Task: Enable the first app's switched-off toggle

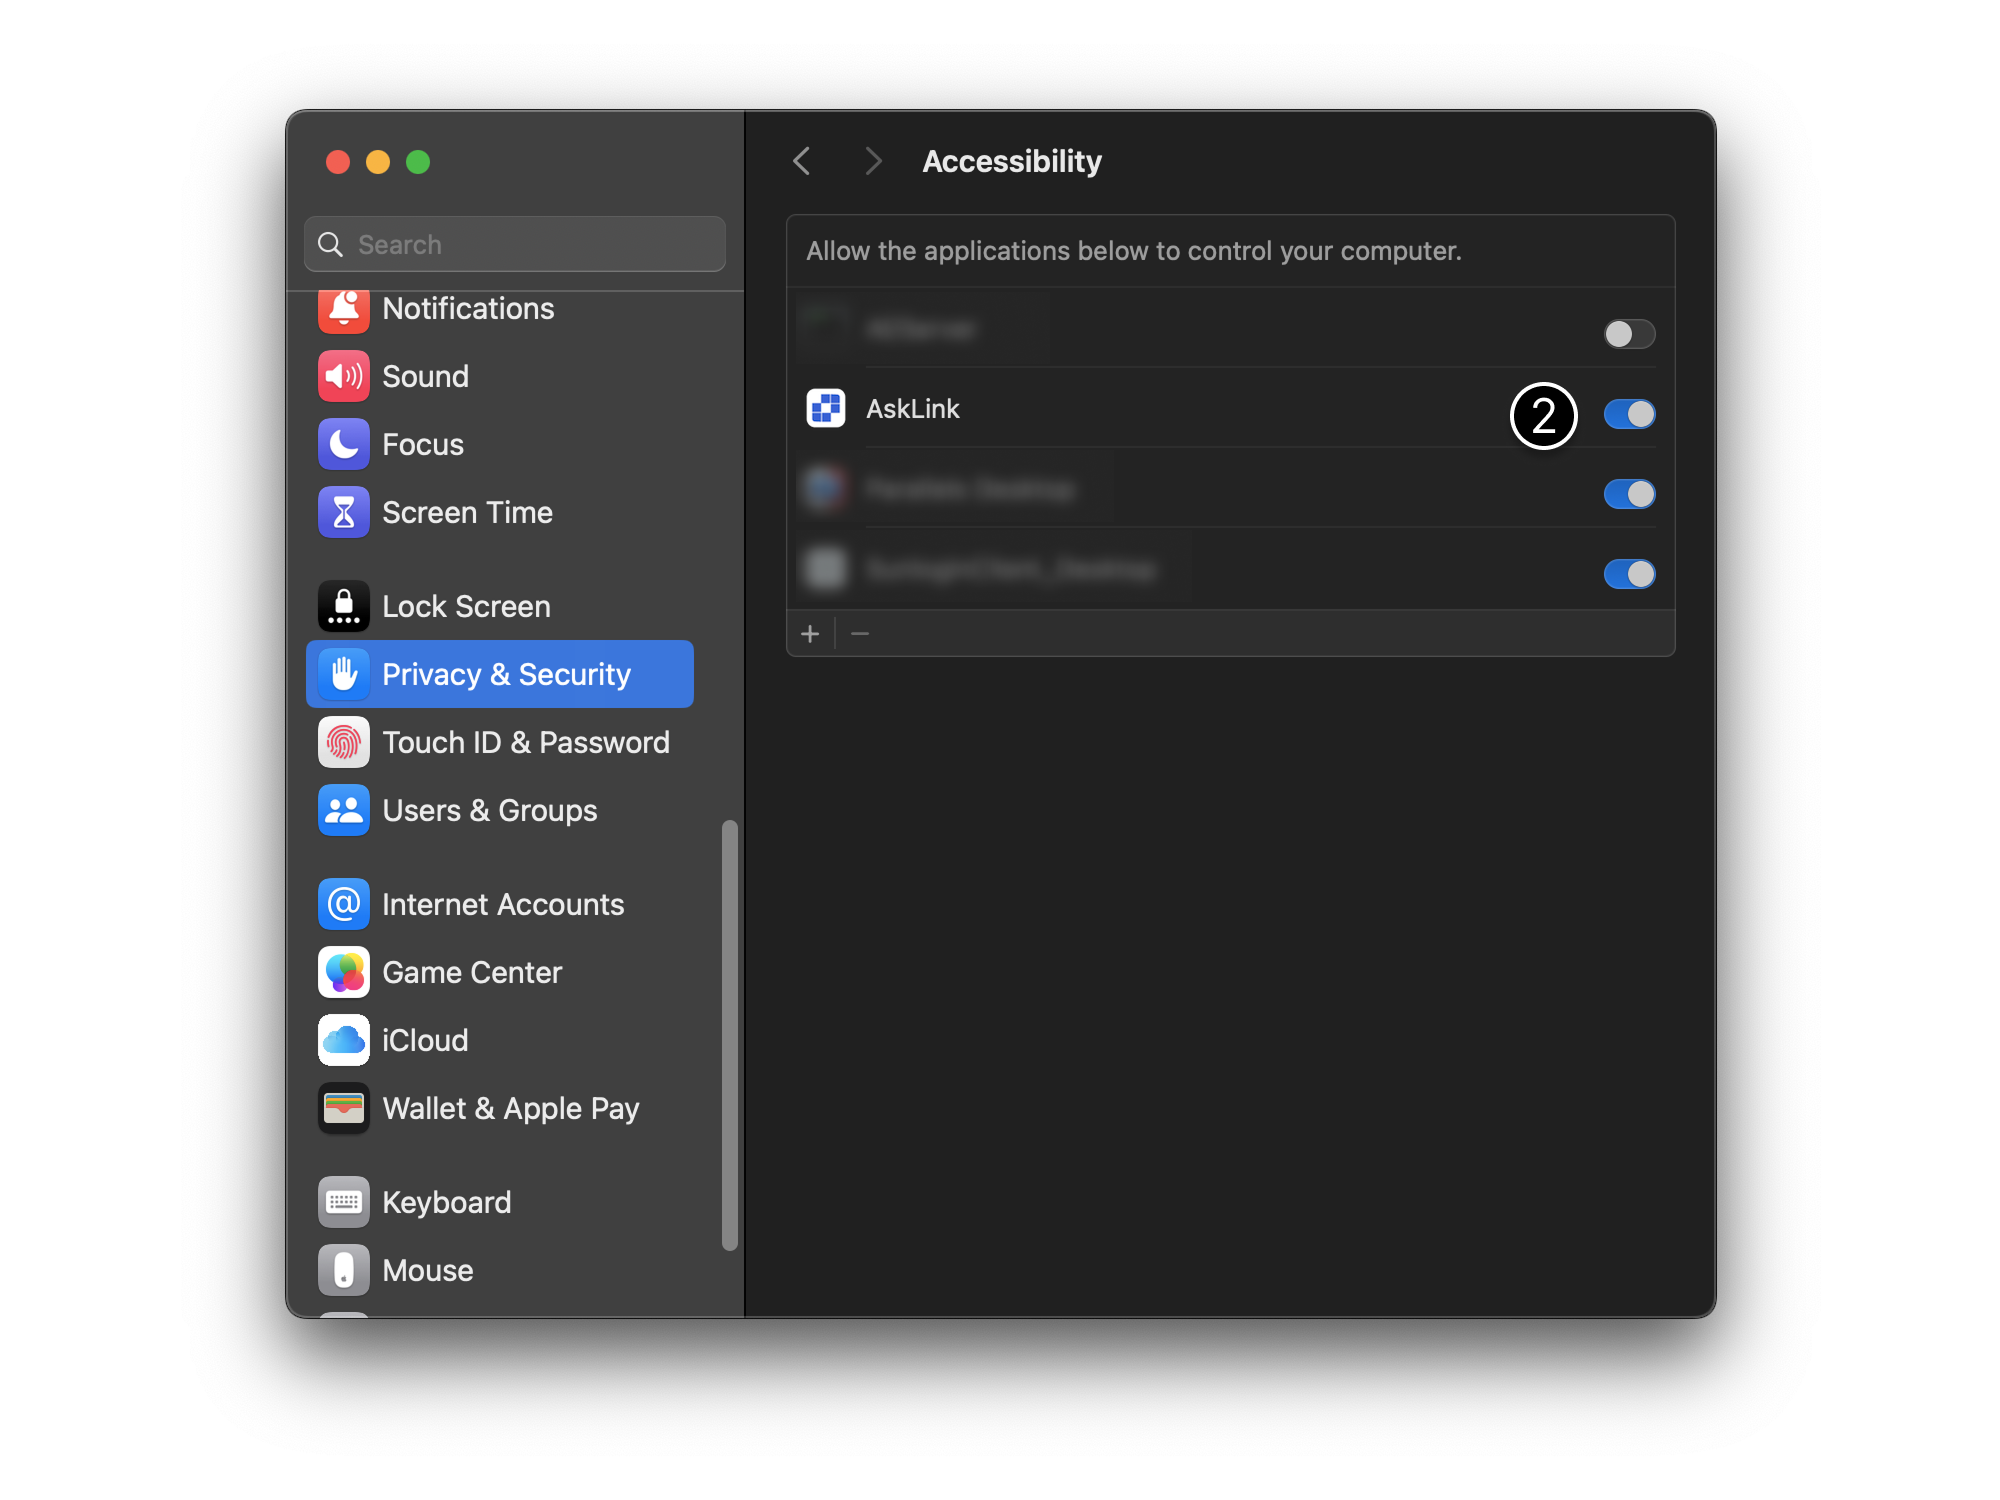Action: coord(1628,334)
